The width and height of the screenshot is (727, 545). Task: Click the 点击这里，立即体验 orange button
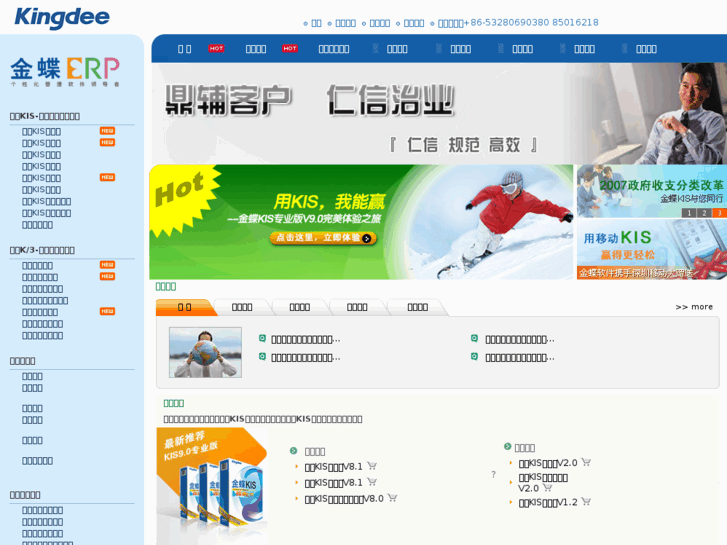click(x=323, y=238)
